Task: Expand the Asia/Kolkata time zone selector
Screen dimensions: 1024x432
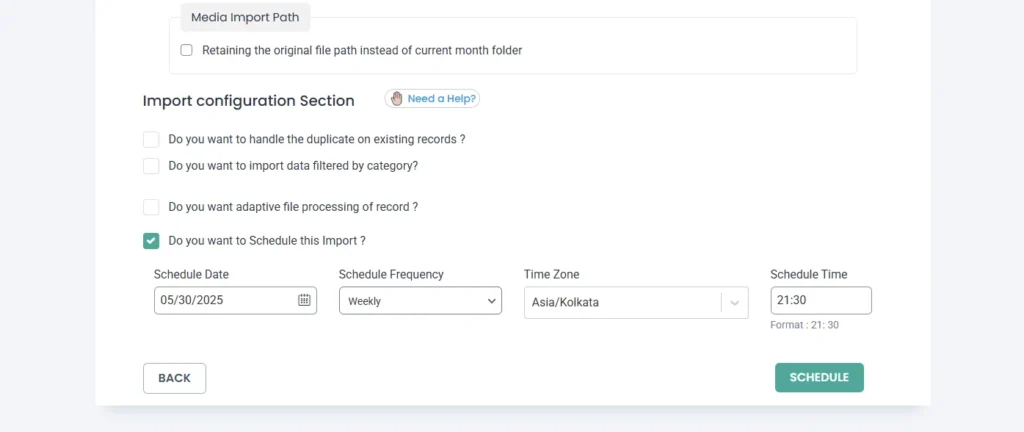Action: coord(620,303)
